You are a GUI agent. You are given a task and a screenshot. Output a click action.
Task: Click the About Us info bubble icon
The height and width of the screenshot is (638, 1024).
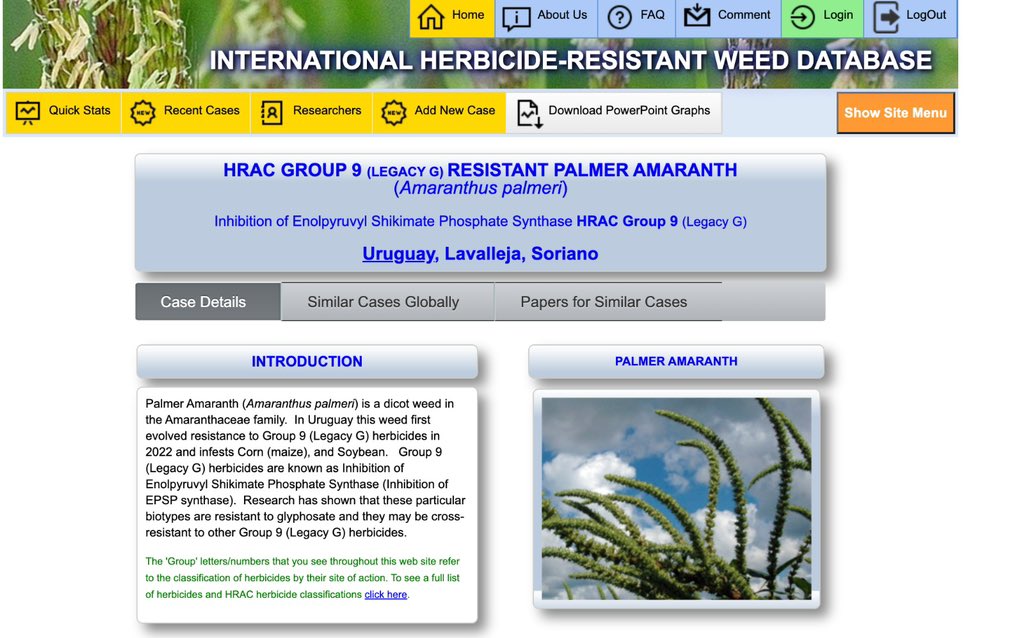tap(516, 18)
